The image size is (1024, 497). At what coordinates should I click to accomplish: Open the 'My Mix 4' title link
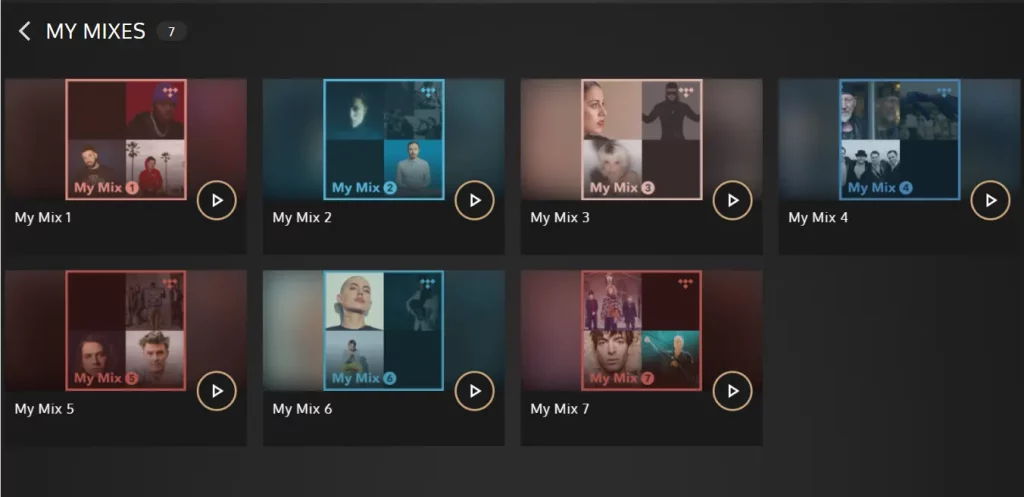pyautogui.click(x=818, y=217)
